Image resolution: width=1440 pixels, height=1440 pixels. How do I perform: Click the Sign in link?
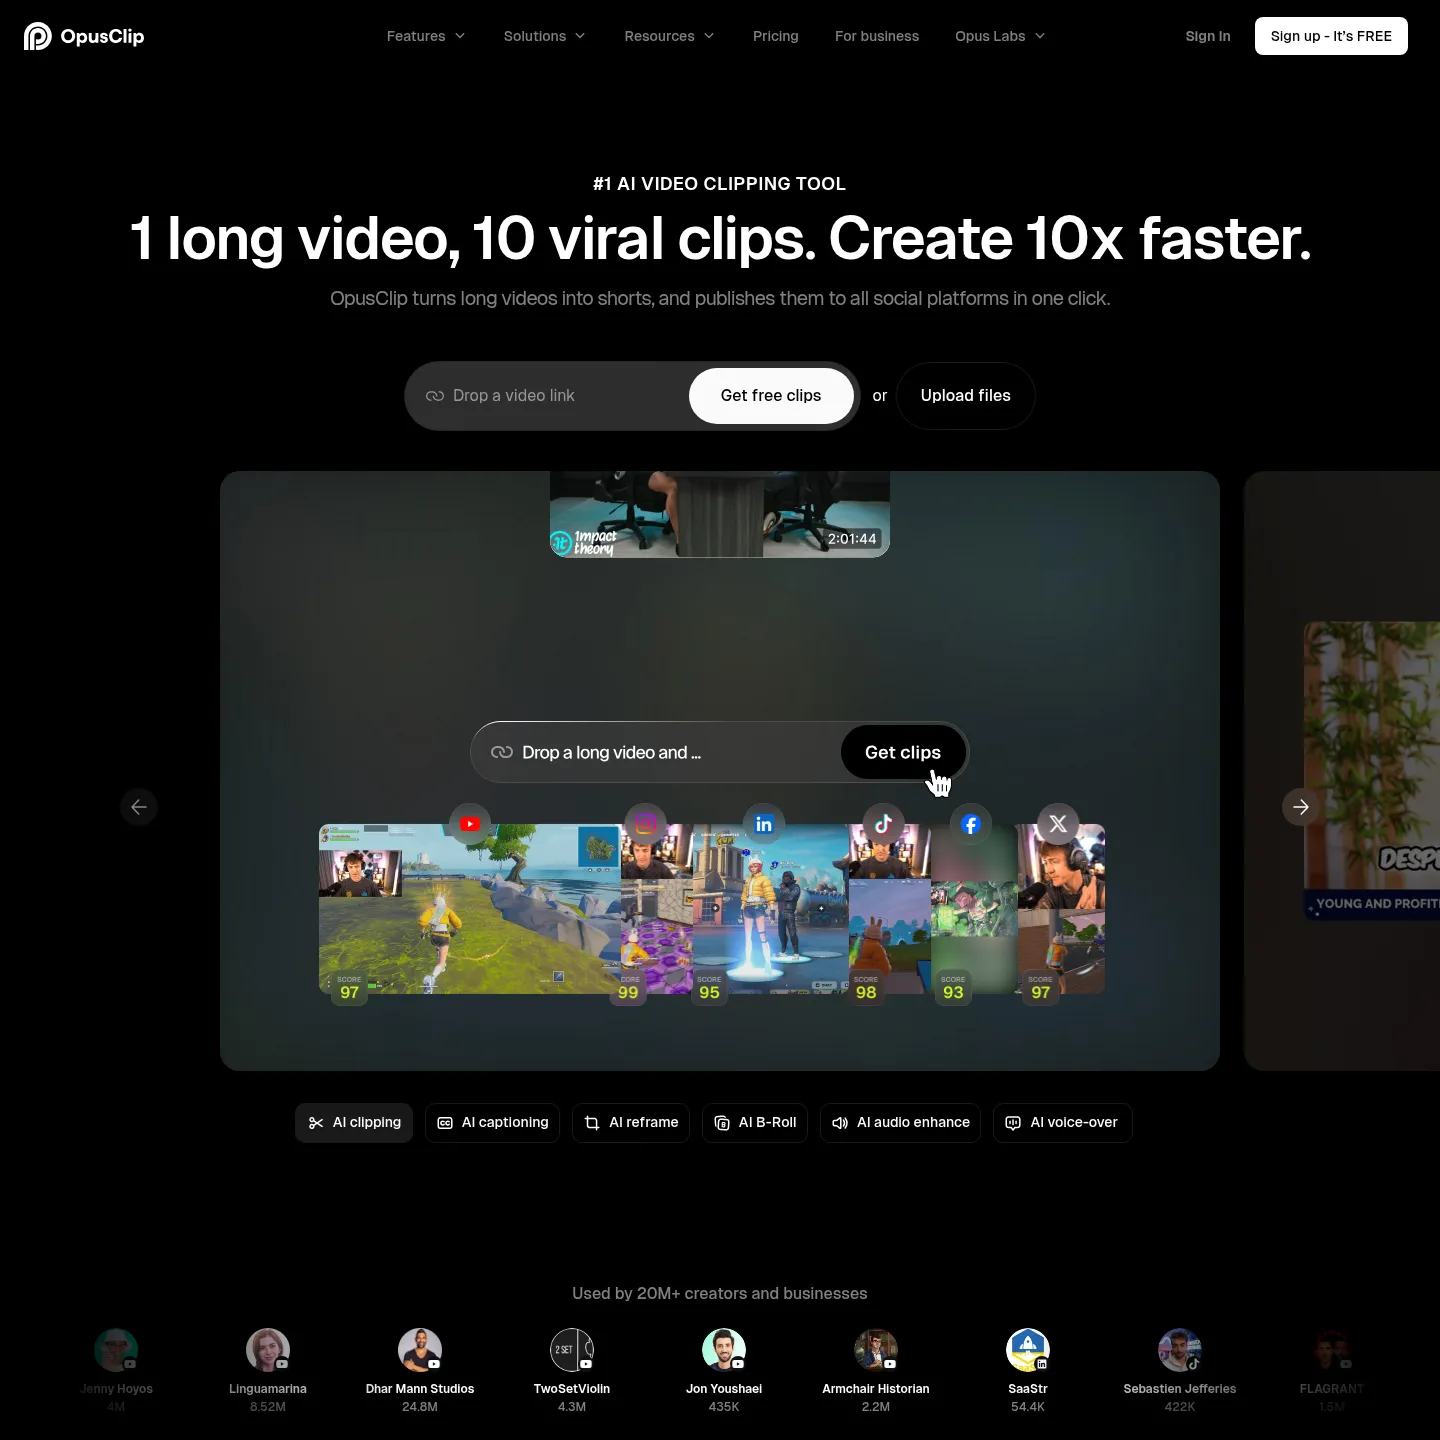pos(1208,36)
